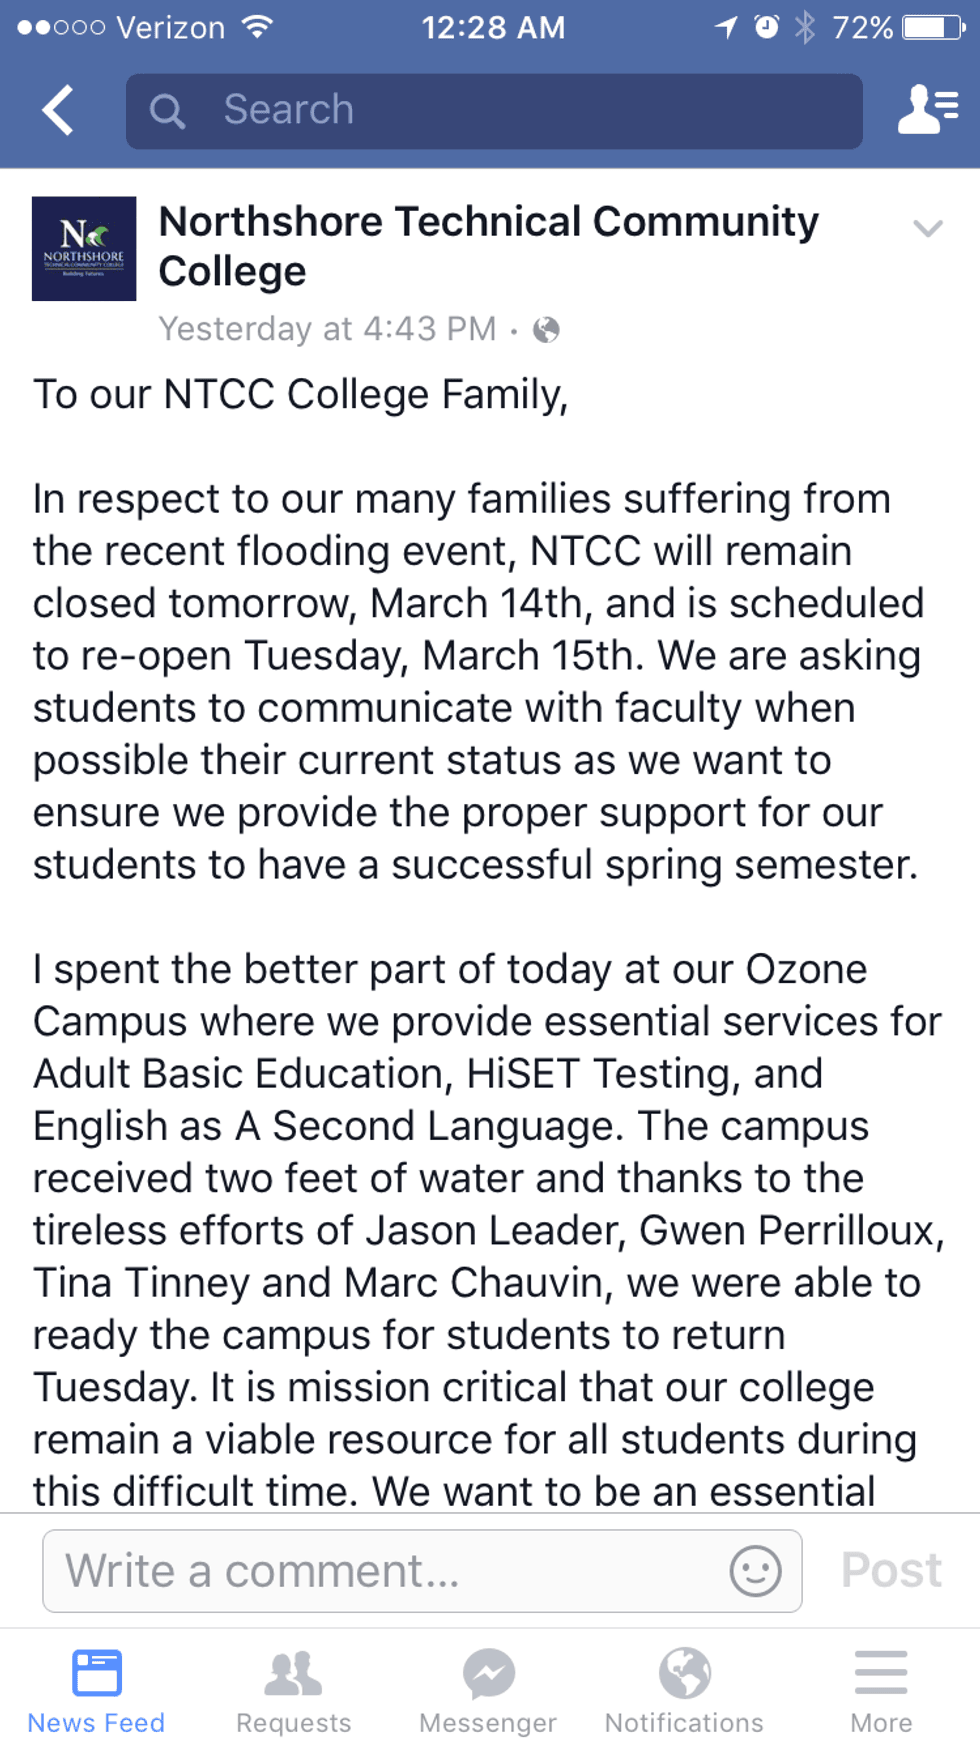The image size is (980, 1743).
Task: Go to the Notifications tab
Action: tap(684, 1691)
